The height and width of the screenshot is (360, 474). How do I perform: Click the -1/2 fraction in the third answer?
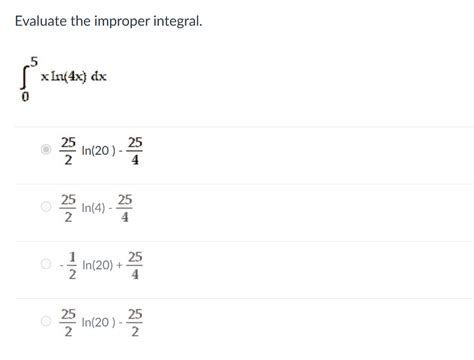coord(70,265)
